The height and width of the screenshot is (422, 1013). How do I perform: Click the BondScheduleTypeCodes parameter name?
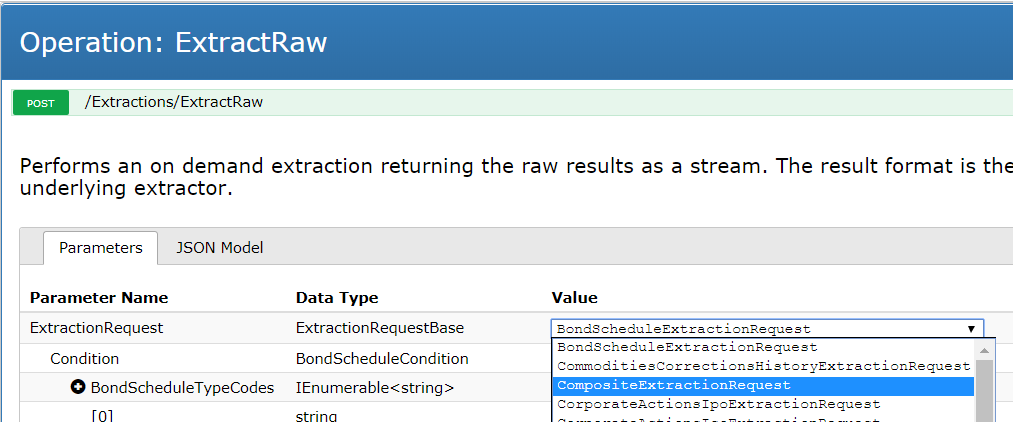(182, 388)
